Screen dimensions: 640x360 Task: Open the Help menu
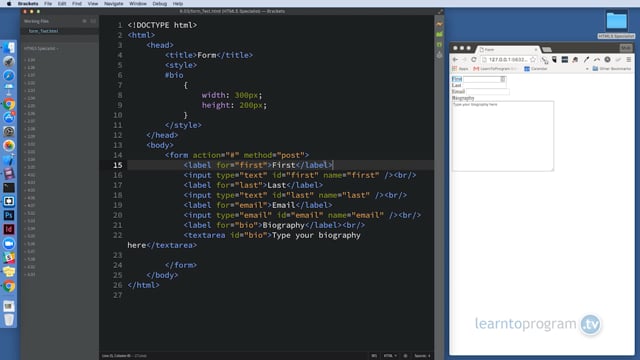[178, 4]
